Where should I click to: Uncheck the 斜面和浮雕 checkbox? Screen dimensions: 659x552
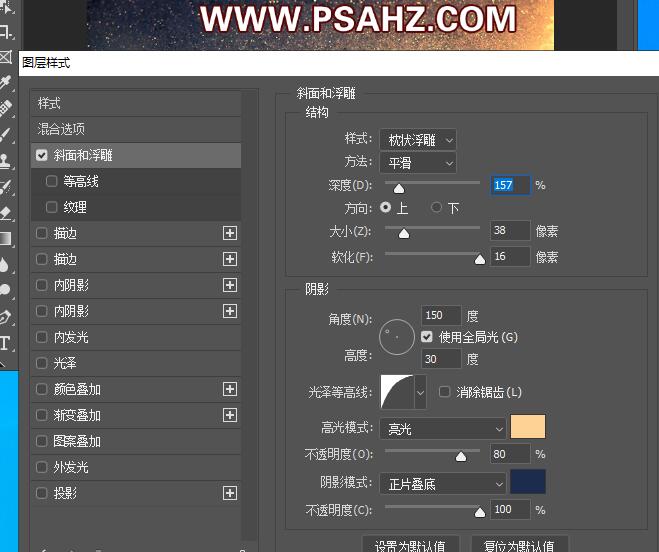pyautogui.click(x=42, y=155)
